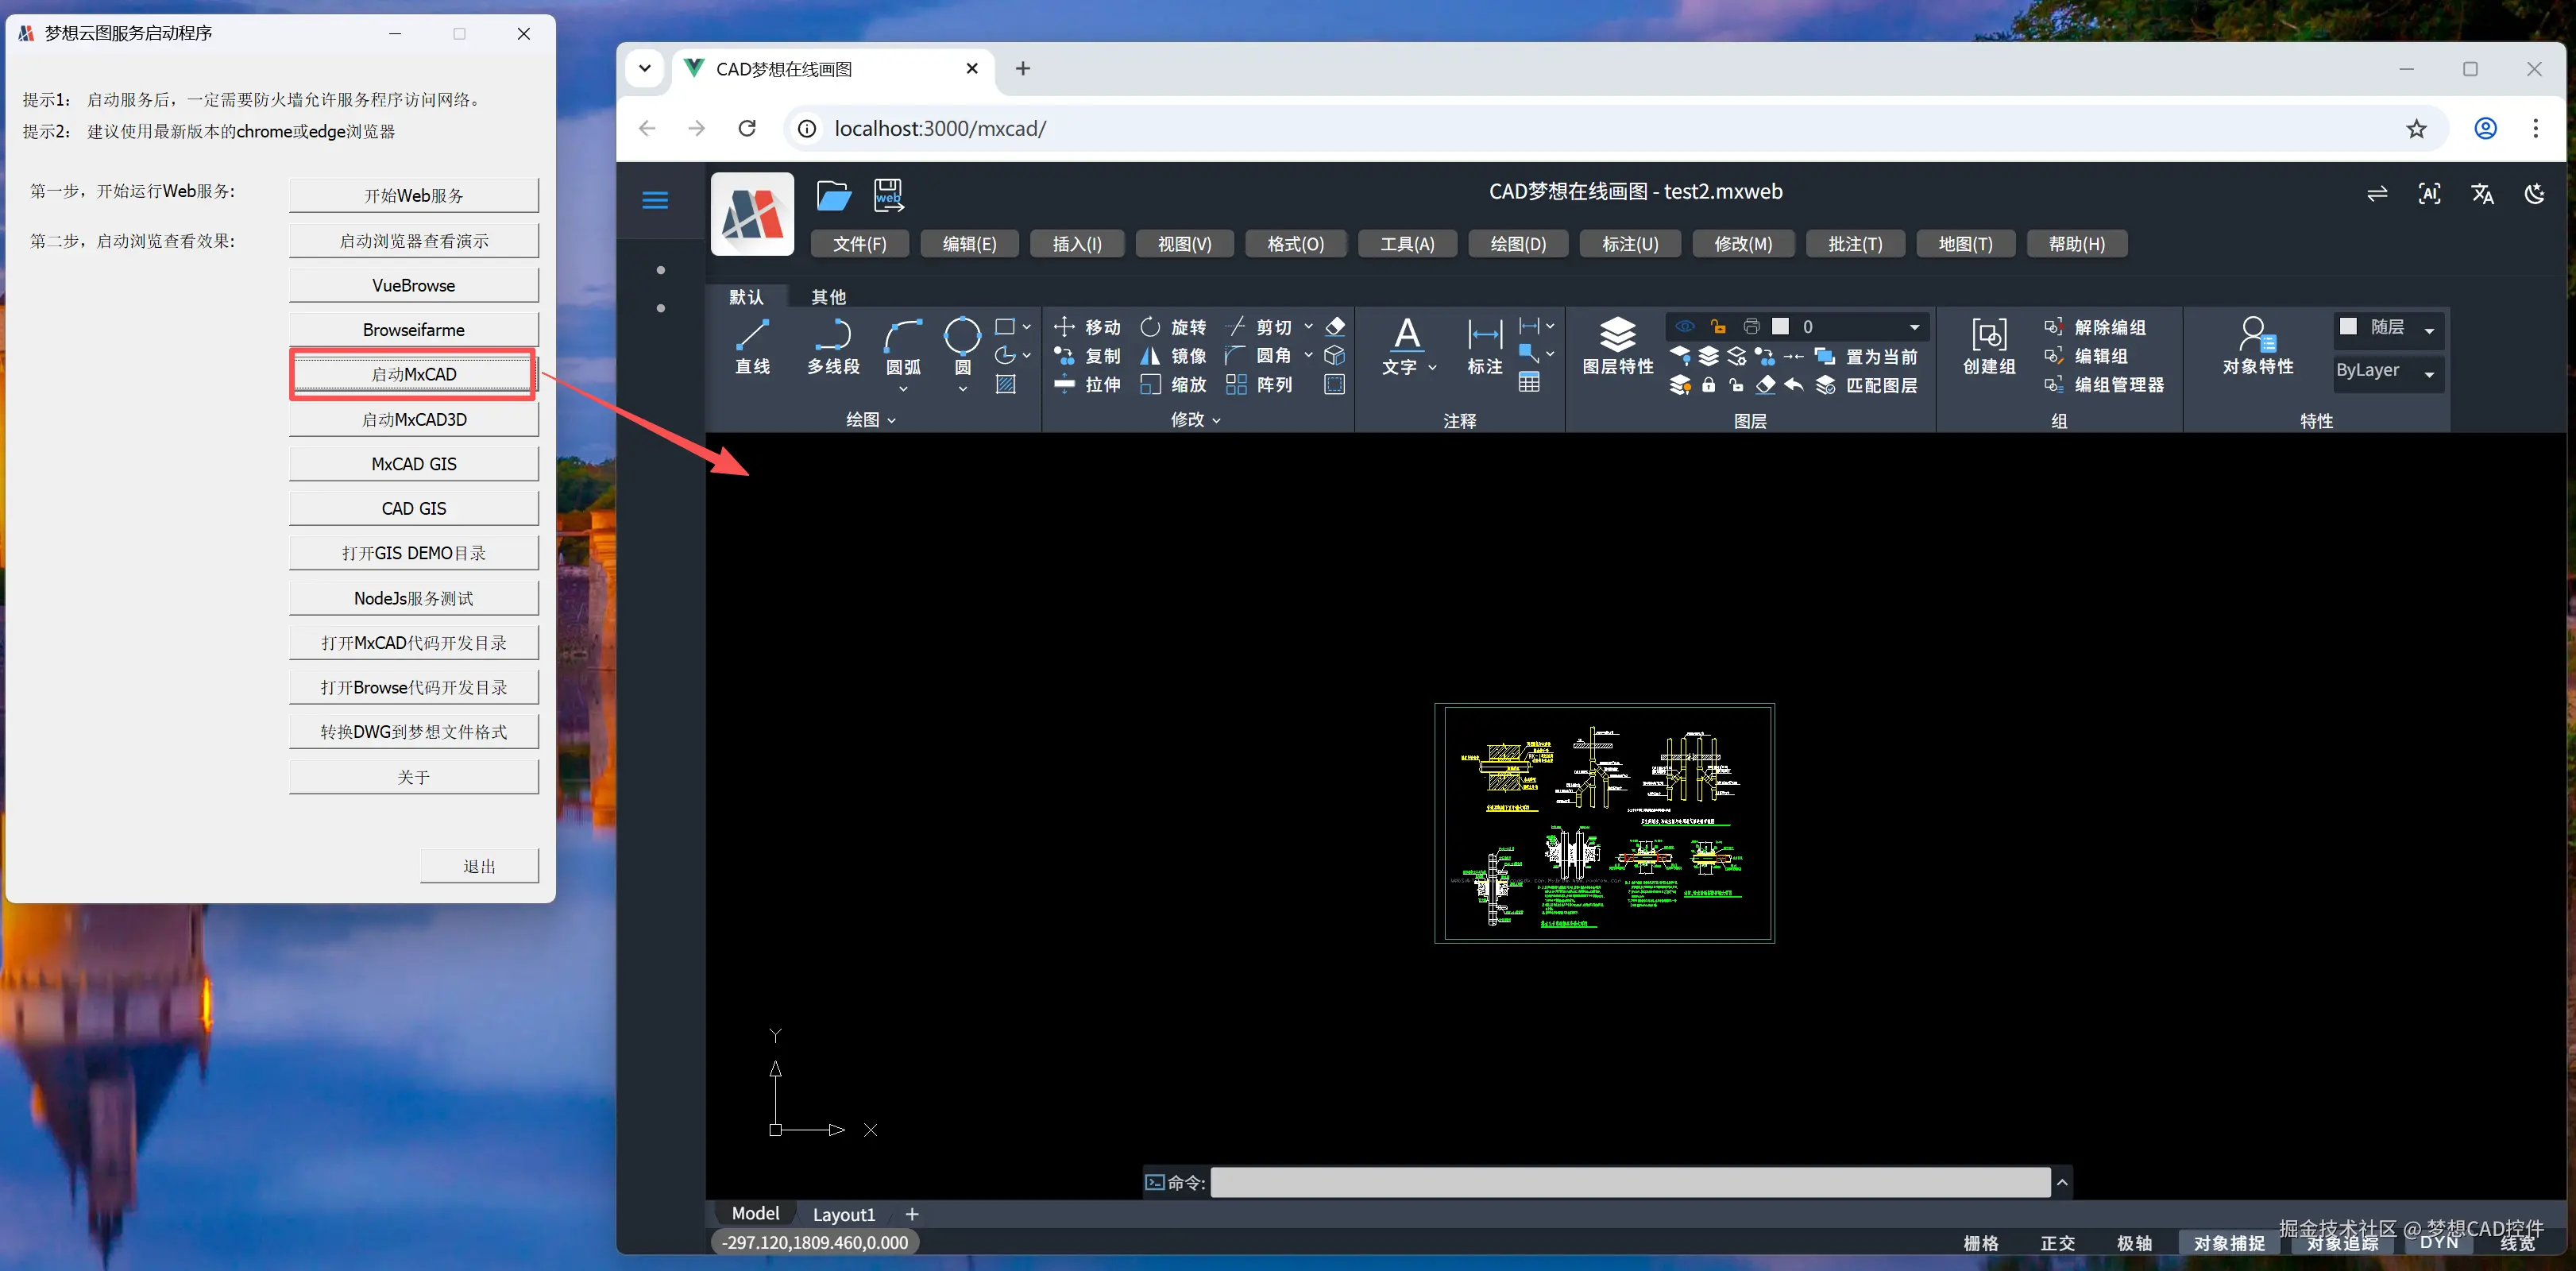Click the Move (移动) tool
Image resolution: width=2576 pixels, height=1271 pixels.
tap(1087, 327)
